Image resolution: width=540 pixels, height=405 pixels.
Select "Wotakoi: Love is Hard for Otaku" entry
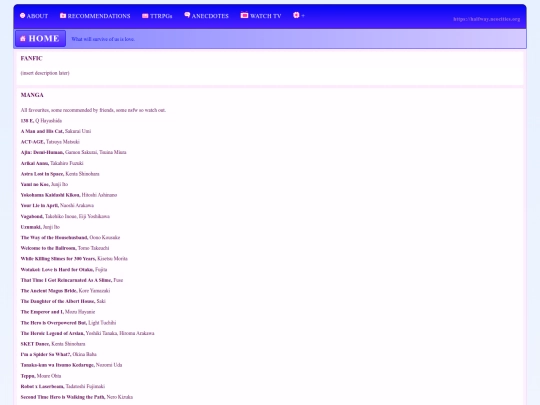point(64,270)
